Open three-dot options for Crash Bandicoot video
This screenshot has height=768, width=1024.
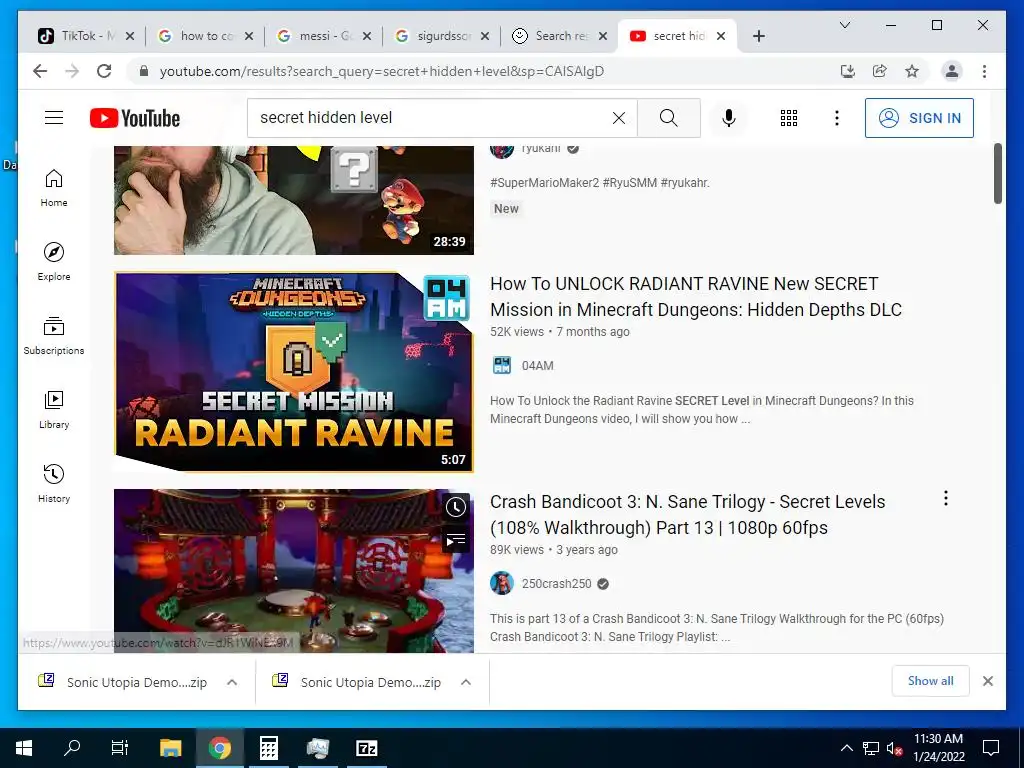(x=946, y=498)
